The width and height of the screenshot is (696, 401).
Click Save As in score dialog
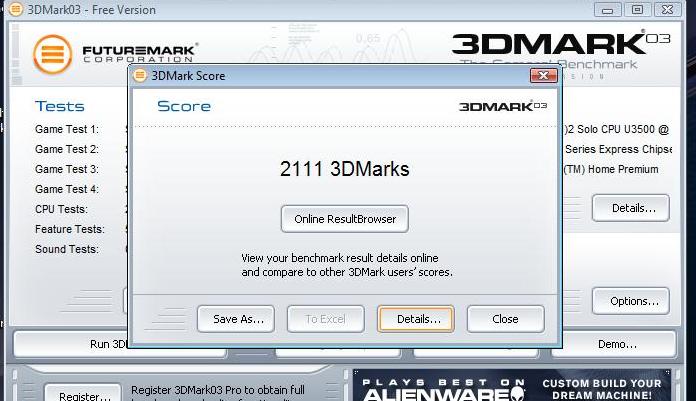pos(236,319)
